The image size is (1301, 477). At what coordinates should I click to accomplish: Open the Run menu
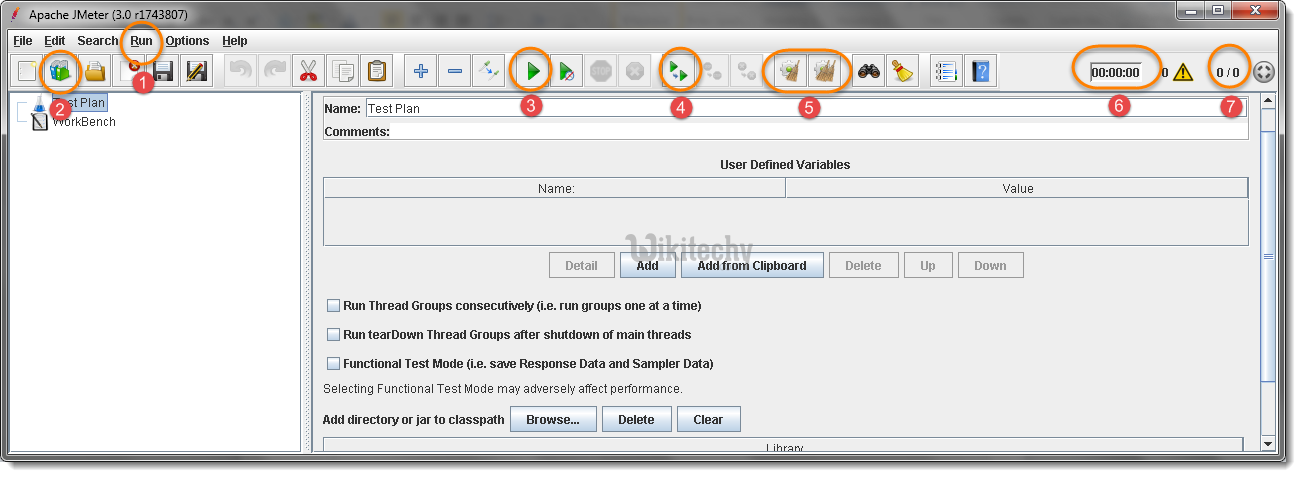tap(141, 41)
